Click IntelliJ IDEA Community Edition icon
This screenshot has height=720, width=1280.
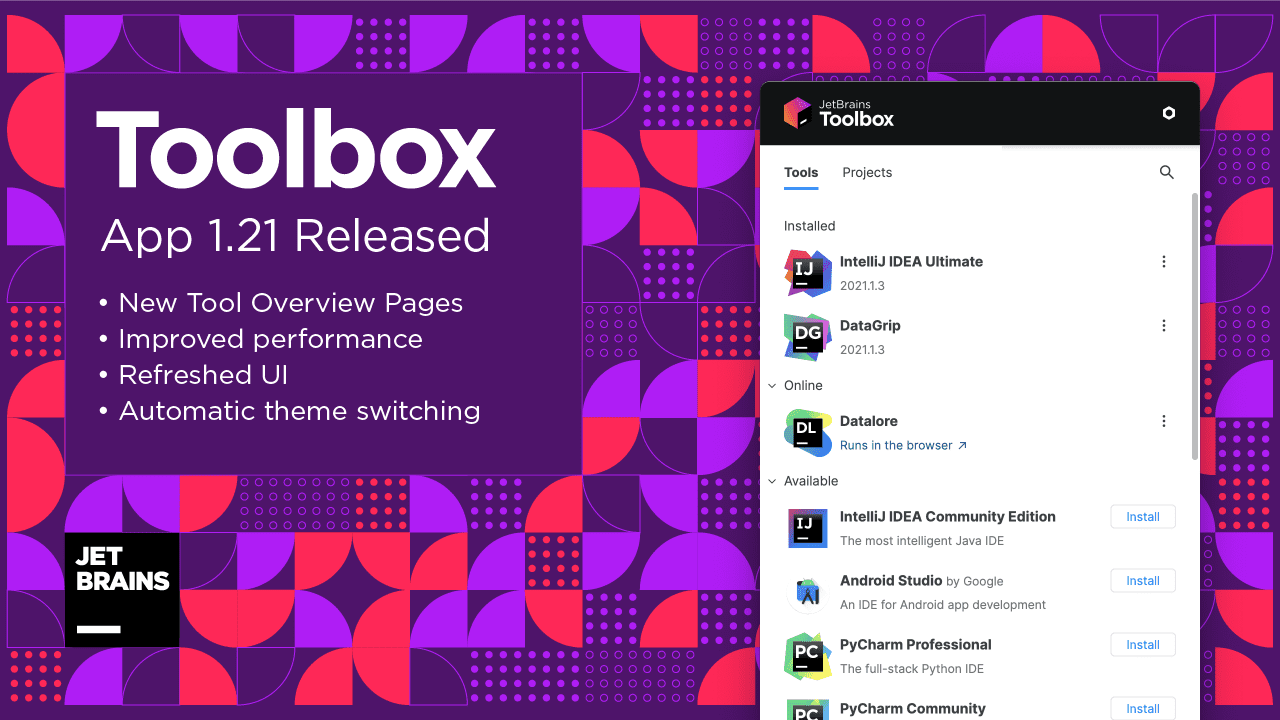pos(807,527)
